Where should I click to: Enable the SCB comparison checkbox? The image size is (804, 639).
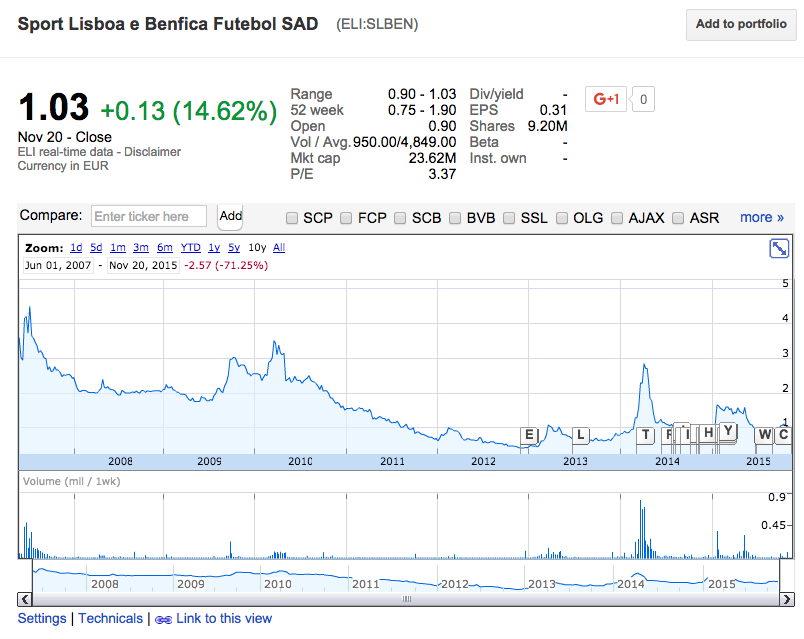point(400,218)
